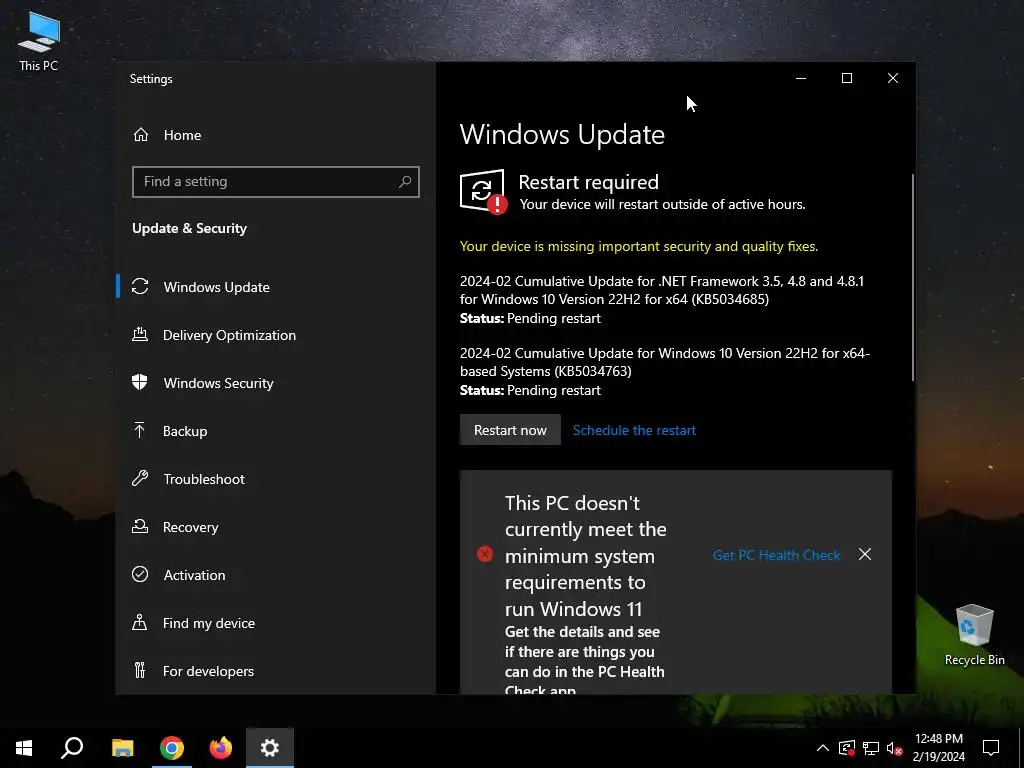The image size is (1024, 768).
Task: Open the Windows Start menu
Action: [24, 748]
